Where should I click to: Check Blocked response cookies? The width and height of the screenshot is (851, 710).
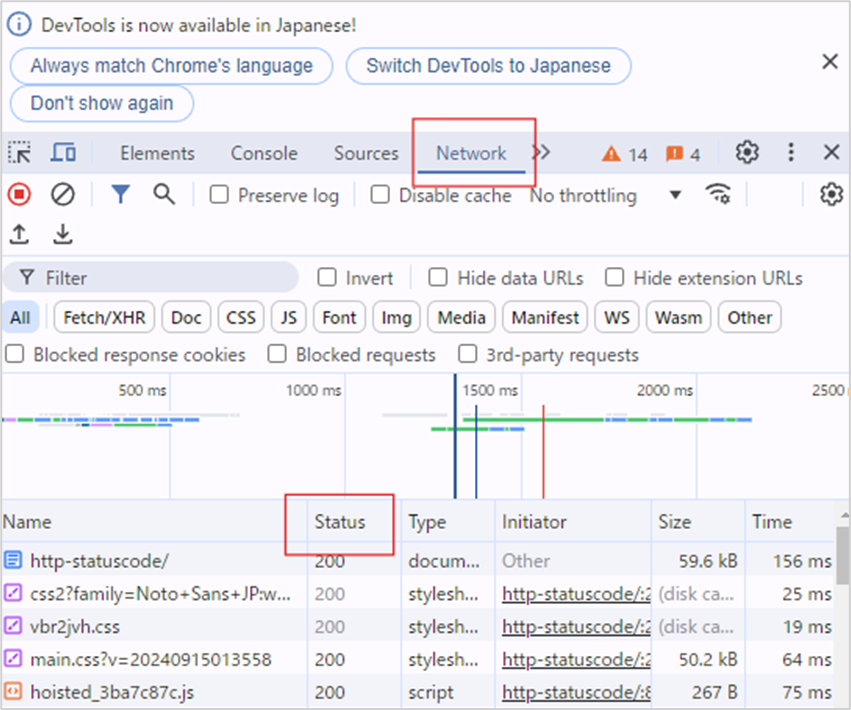click(15, 354)
